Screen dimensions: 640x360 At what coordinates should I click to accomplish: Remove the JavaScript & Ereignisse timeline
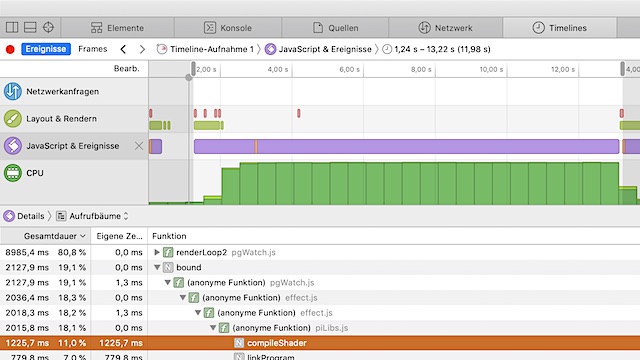(x=139, y=146)
